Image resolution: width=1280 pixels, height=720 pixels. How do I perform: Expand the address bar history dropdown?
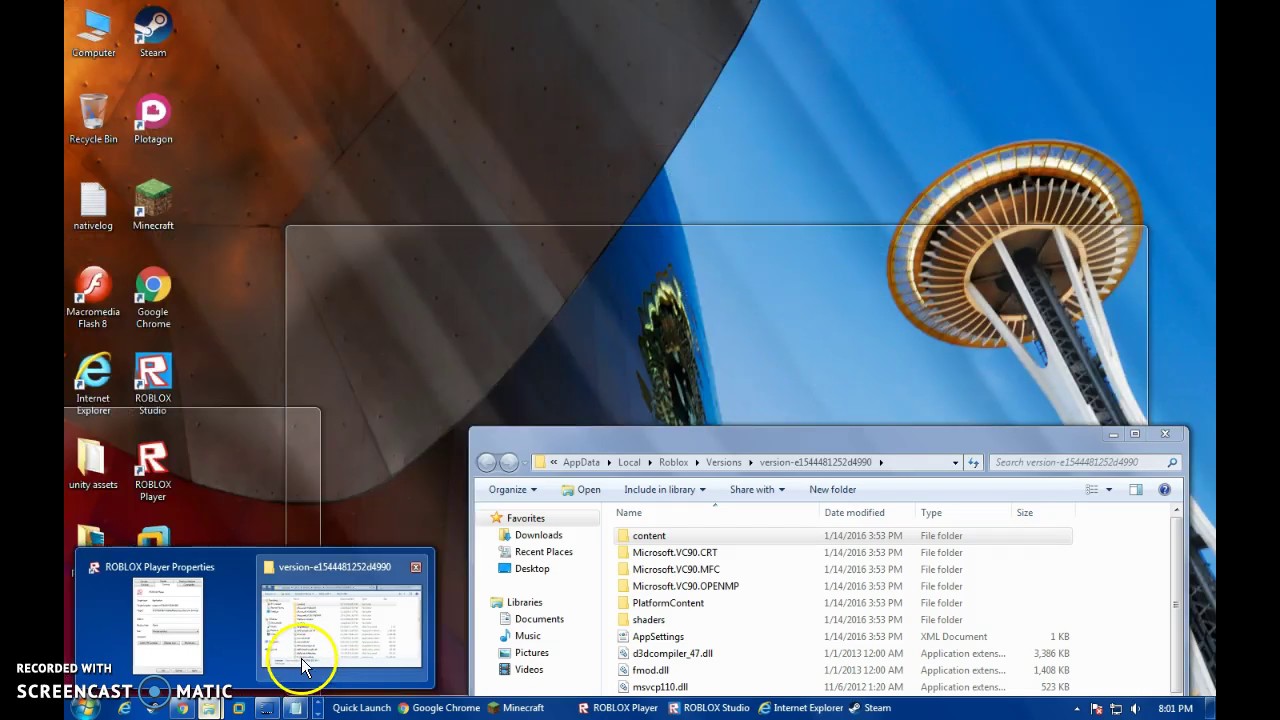pyautogui.click(x=955, y=463)
